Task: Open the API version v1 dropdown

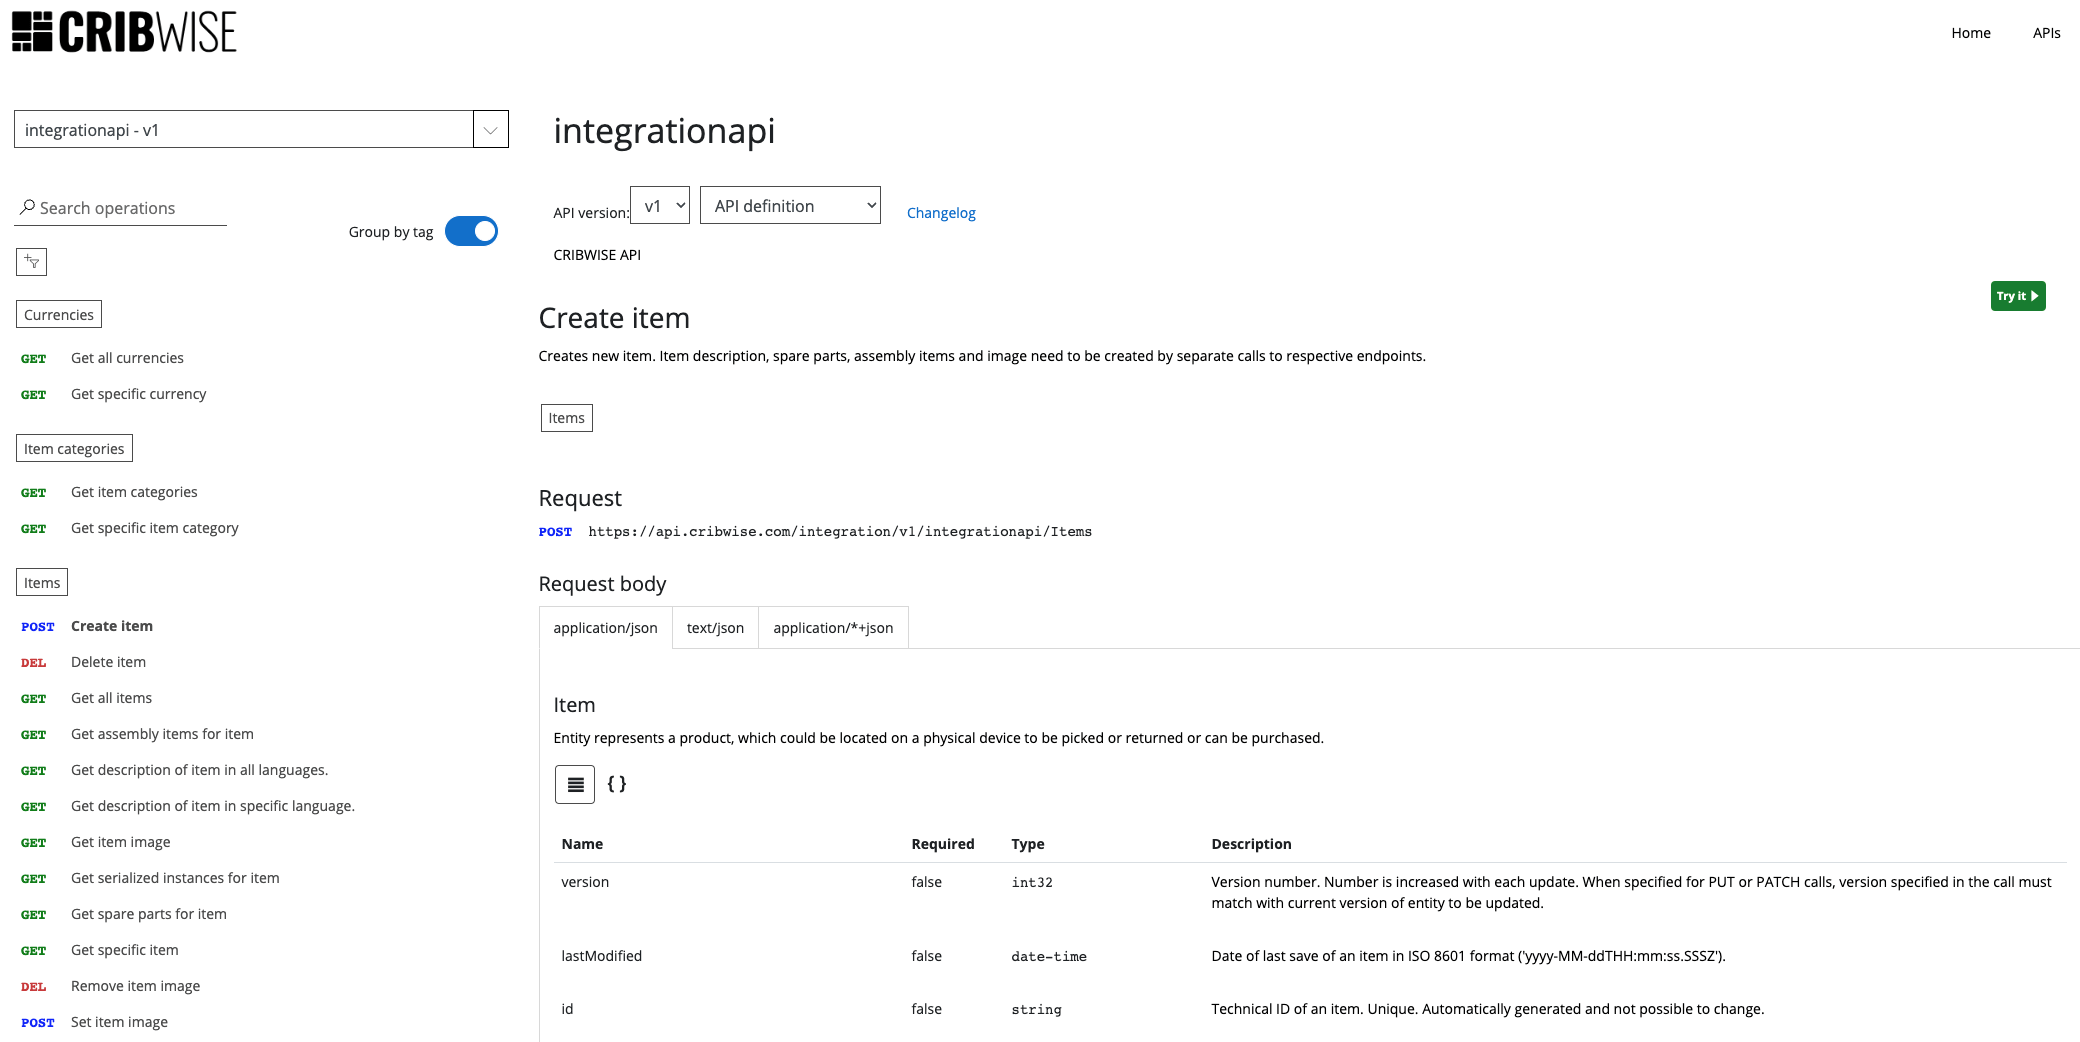Action: [x=660, y=206]
